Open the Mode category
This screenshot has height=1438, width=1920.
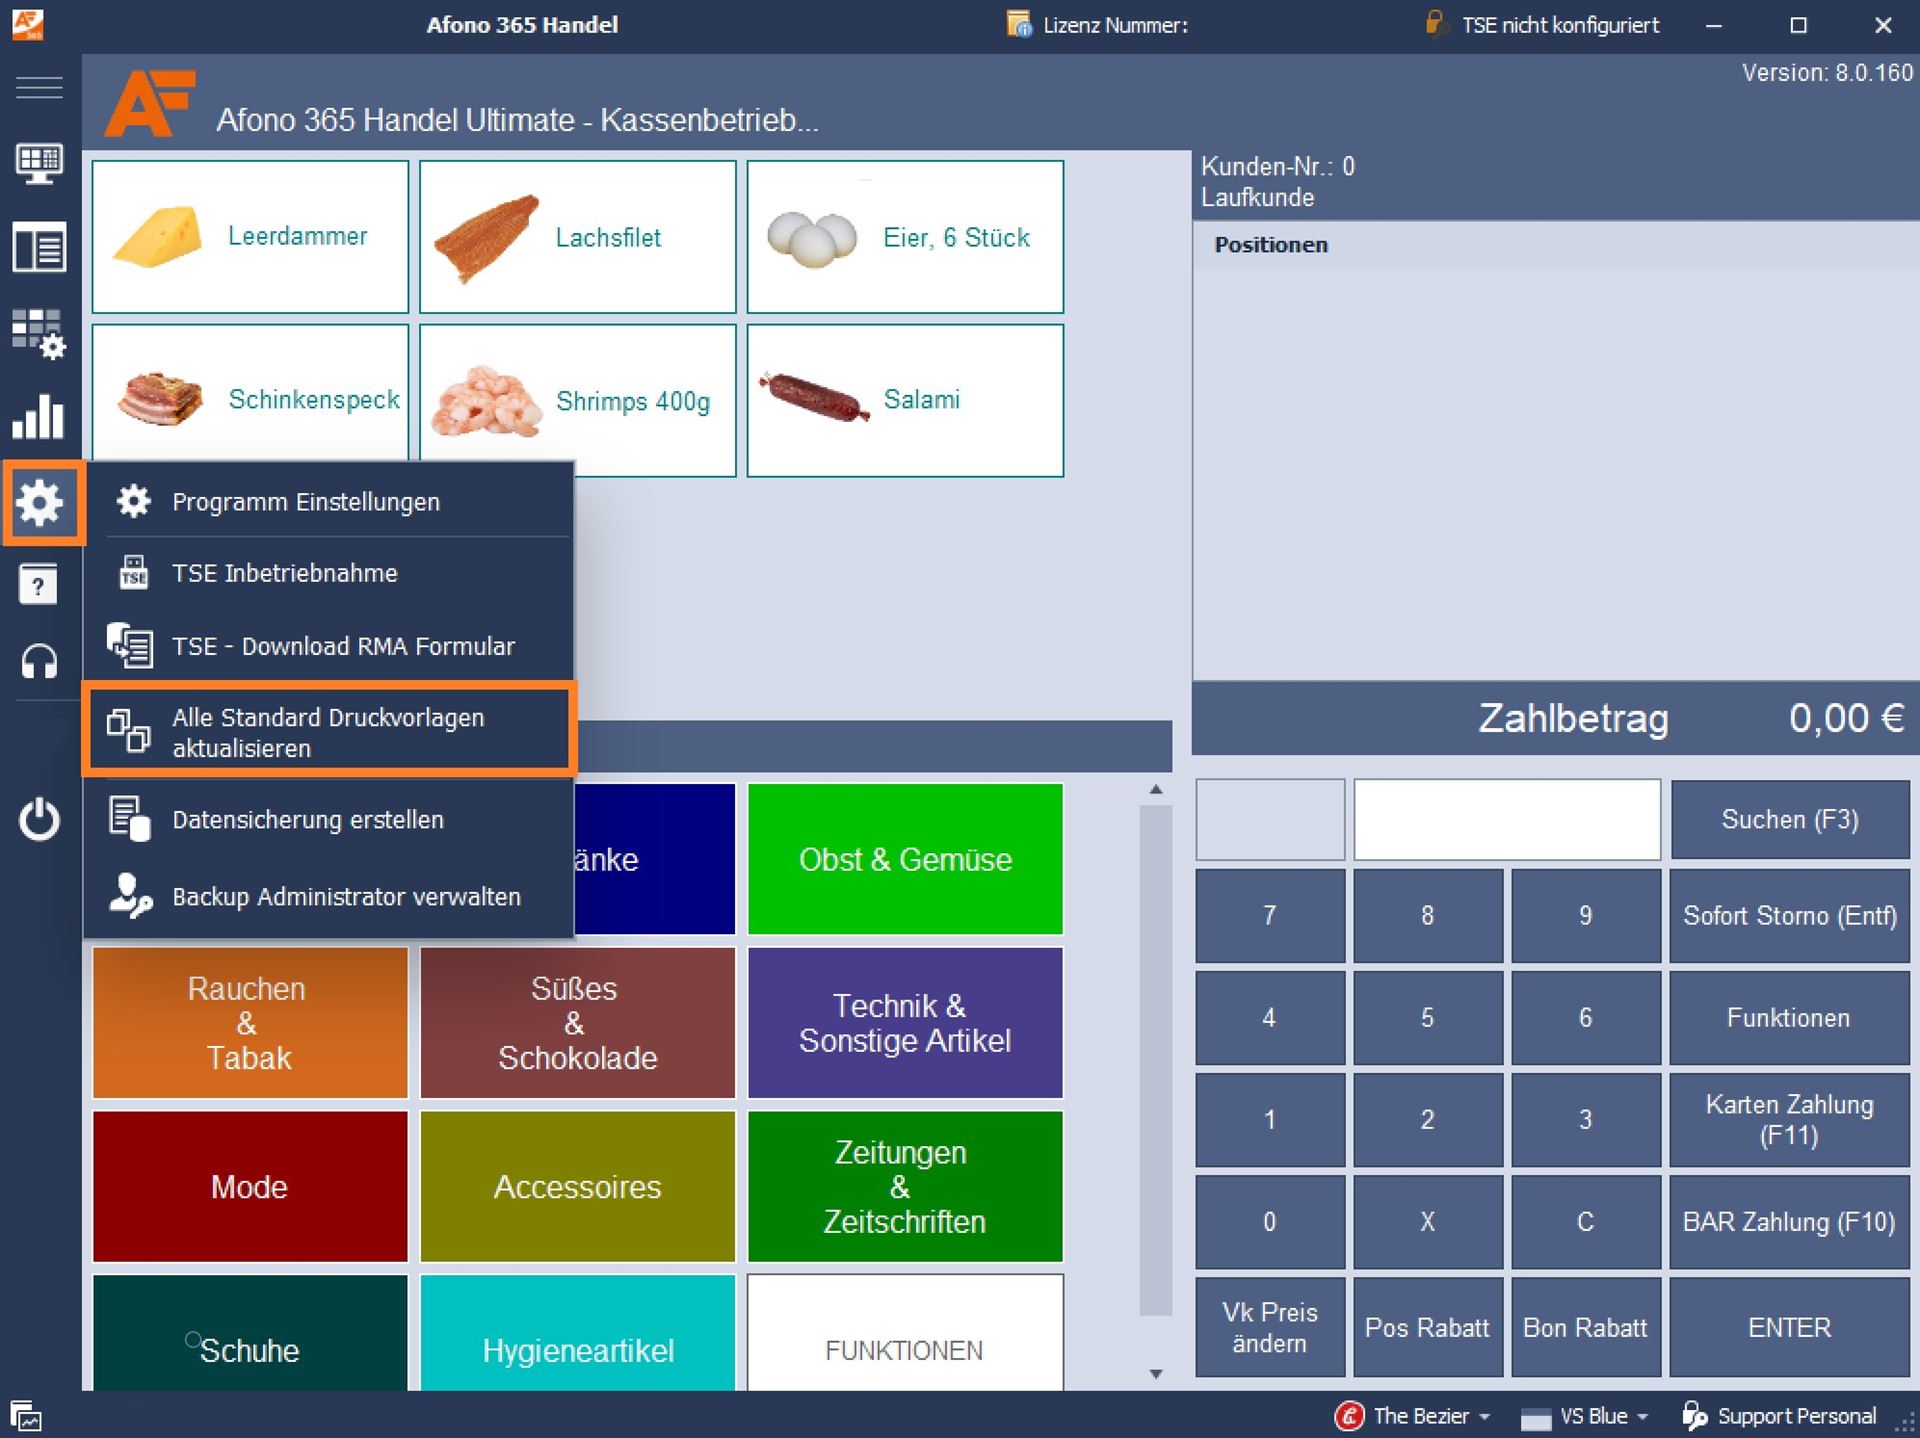(x=250, y=1186)
